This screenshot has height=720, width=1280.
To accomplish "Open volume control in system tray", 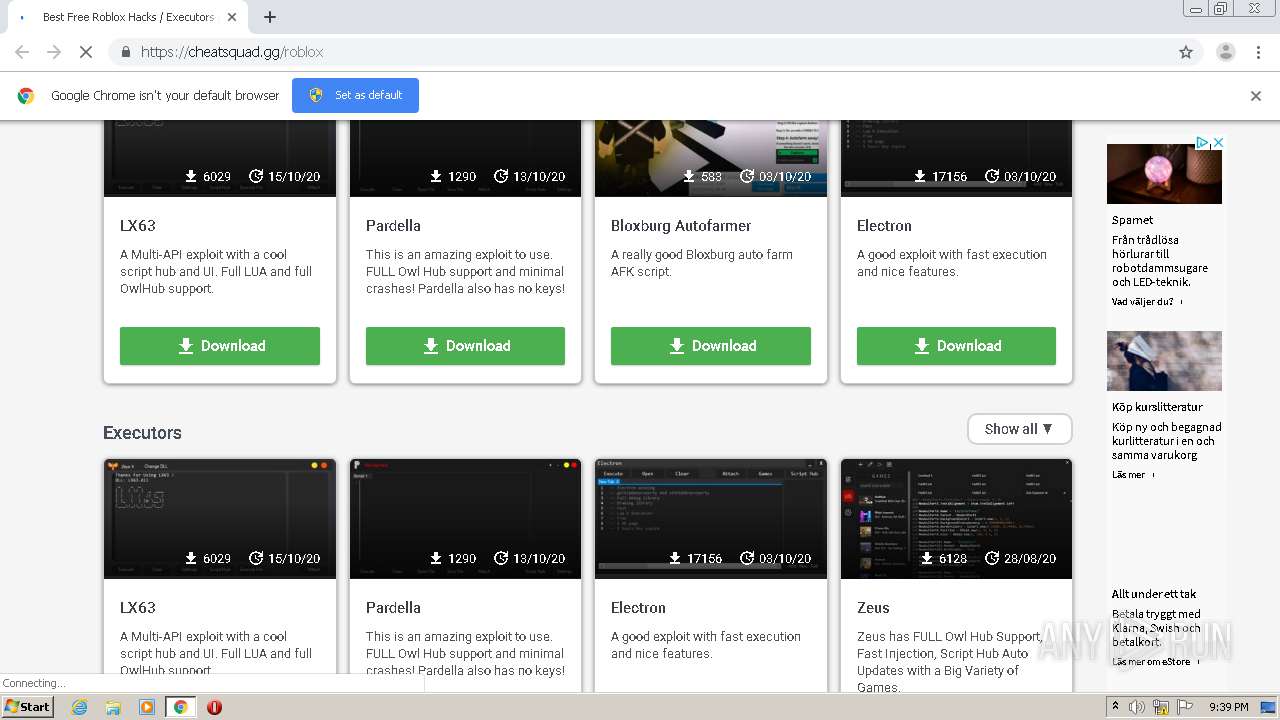I will coord(1137,707).
